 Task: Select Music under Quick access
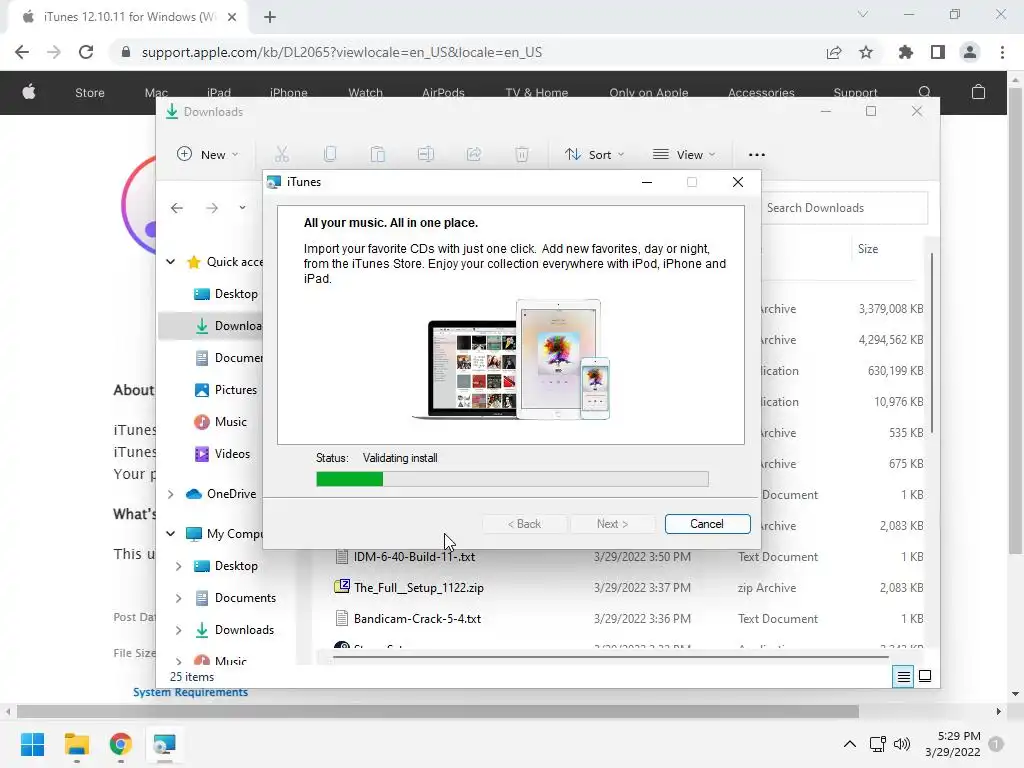[221, 422]
